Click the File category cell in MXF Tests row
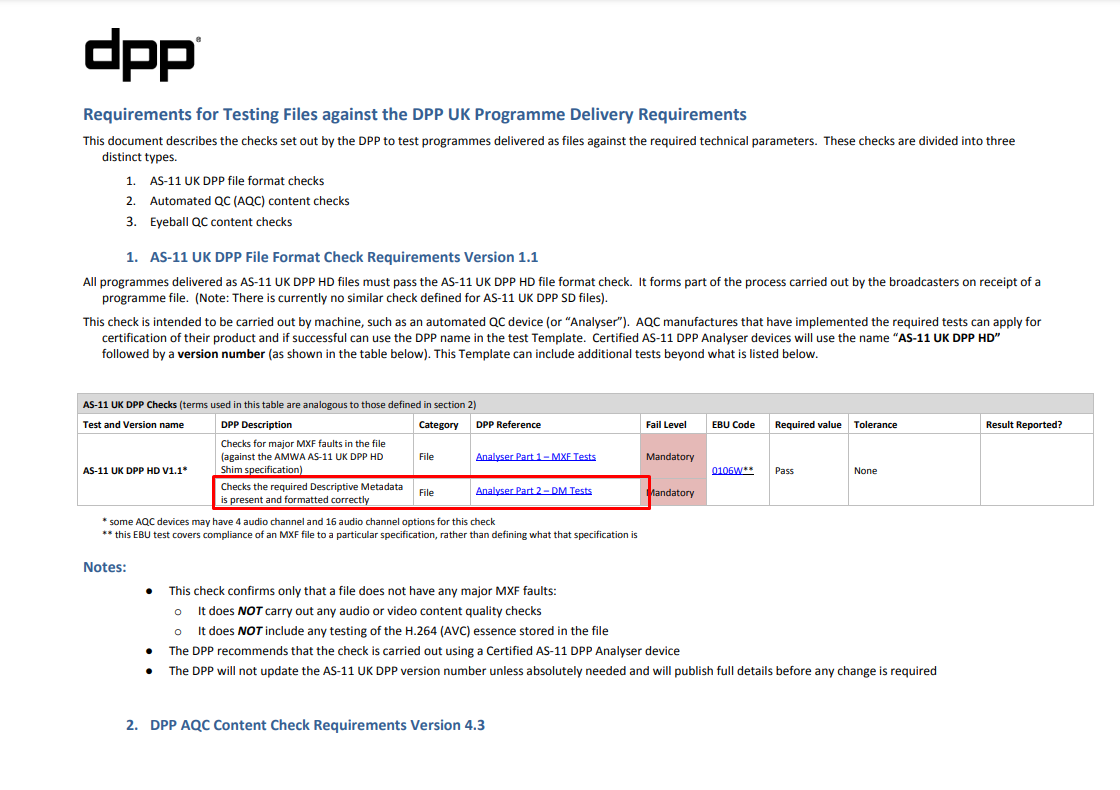Image resolution: width=1120 pixels, height=790 pixels. tap(441, 456)
